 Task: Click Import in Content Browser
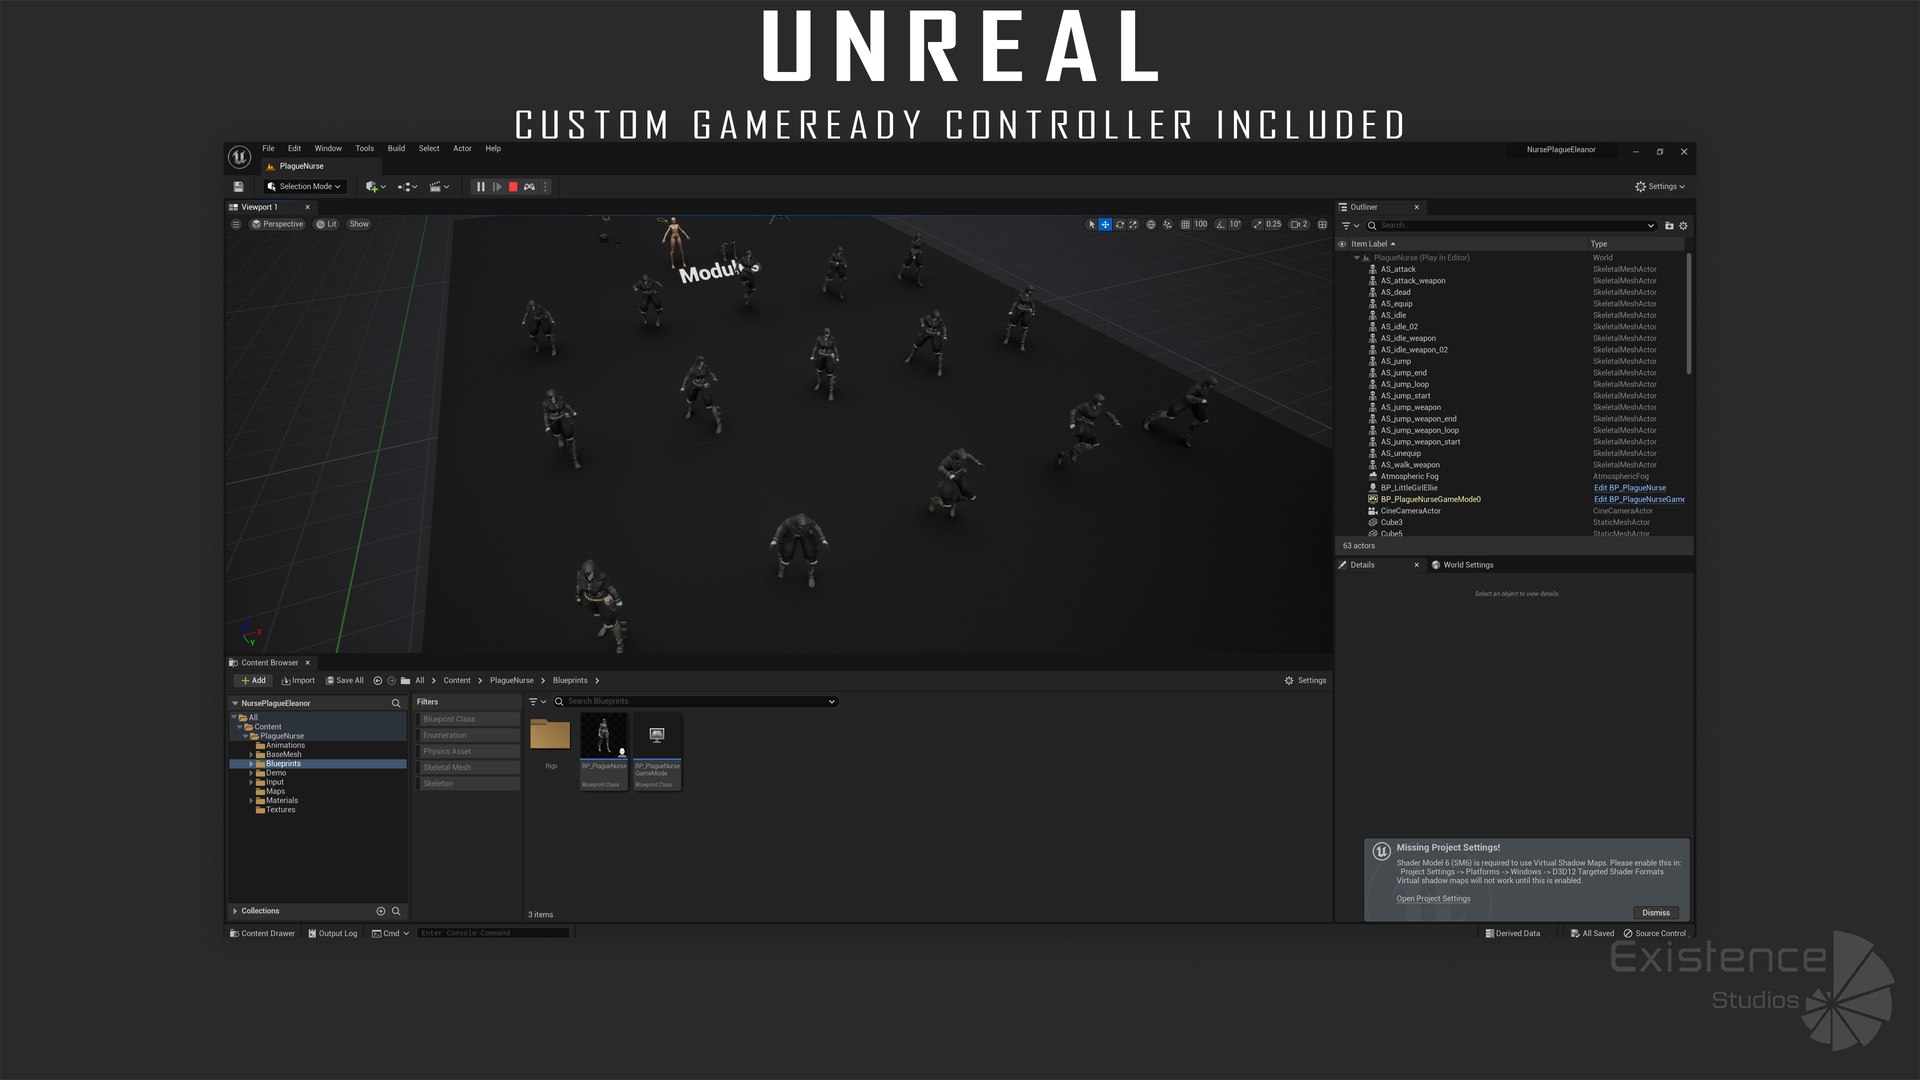coord(298,681)
